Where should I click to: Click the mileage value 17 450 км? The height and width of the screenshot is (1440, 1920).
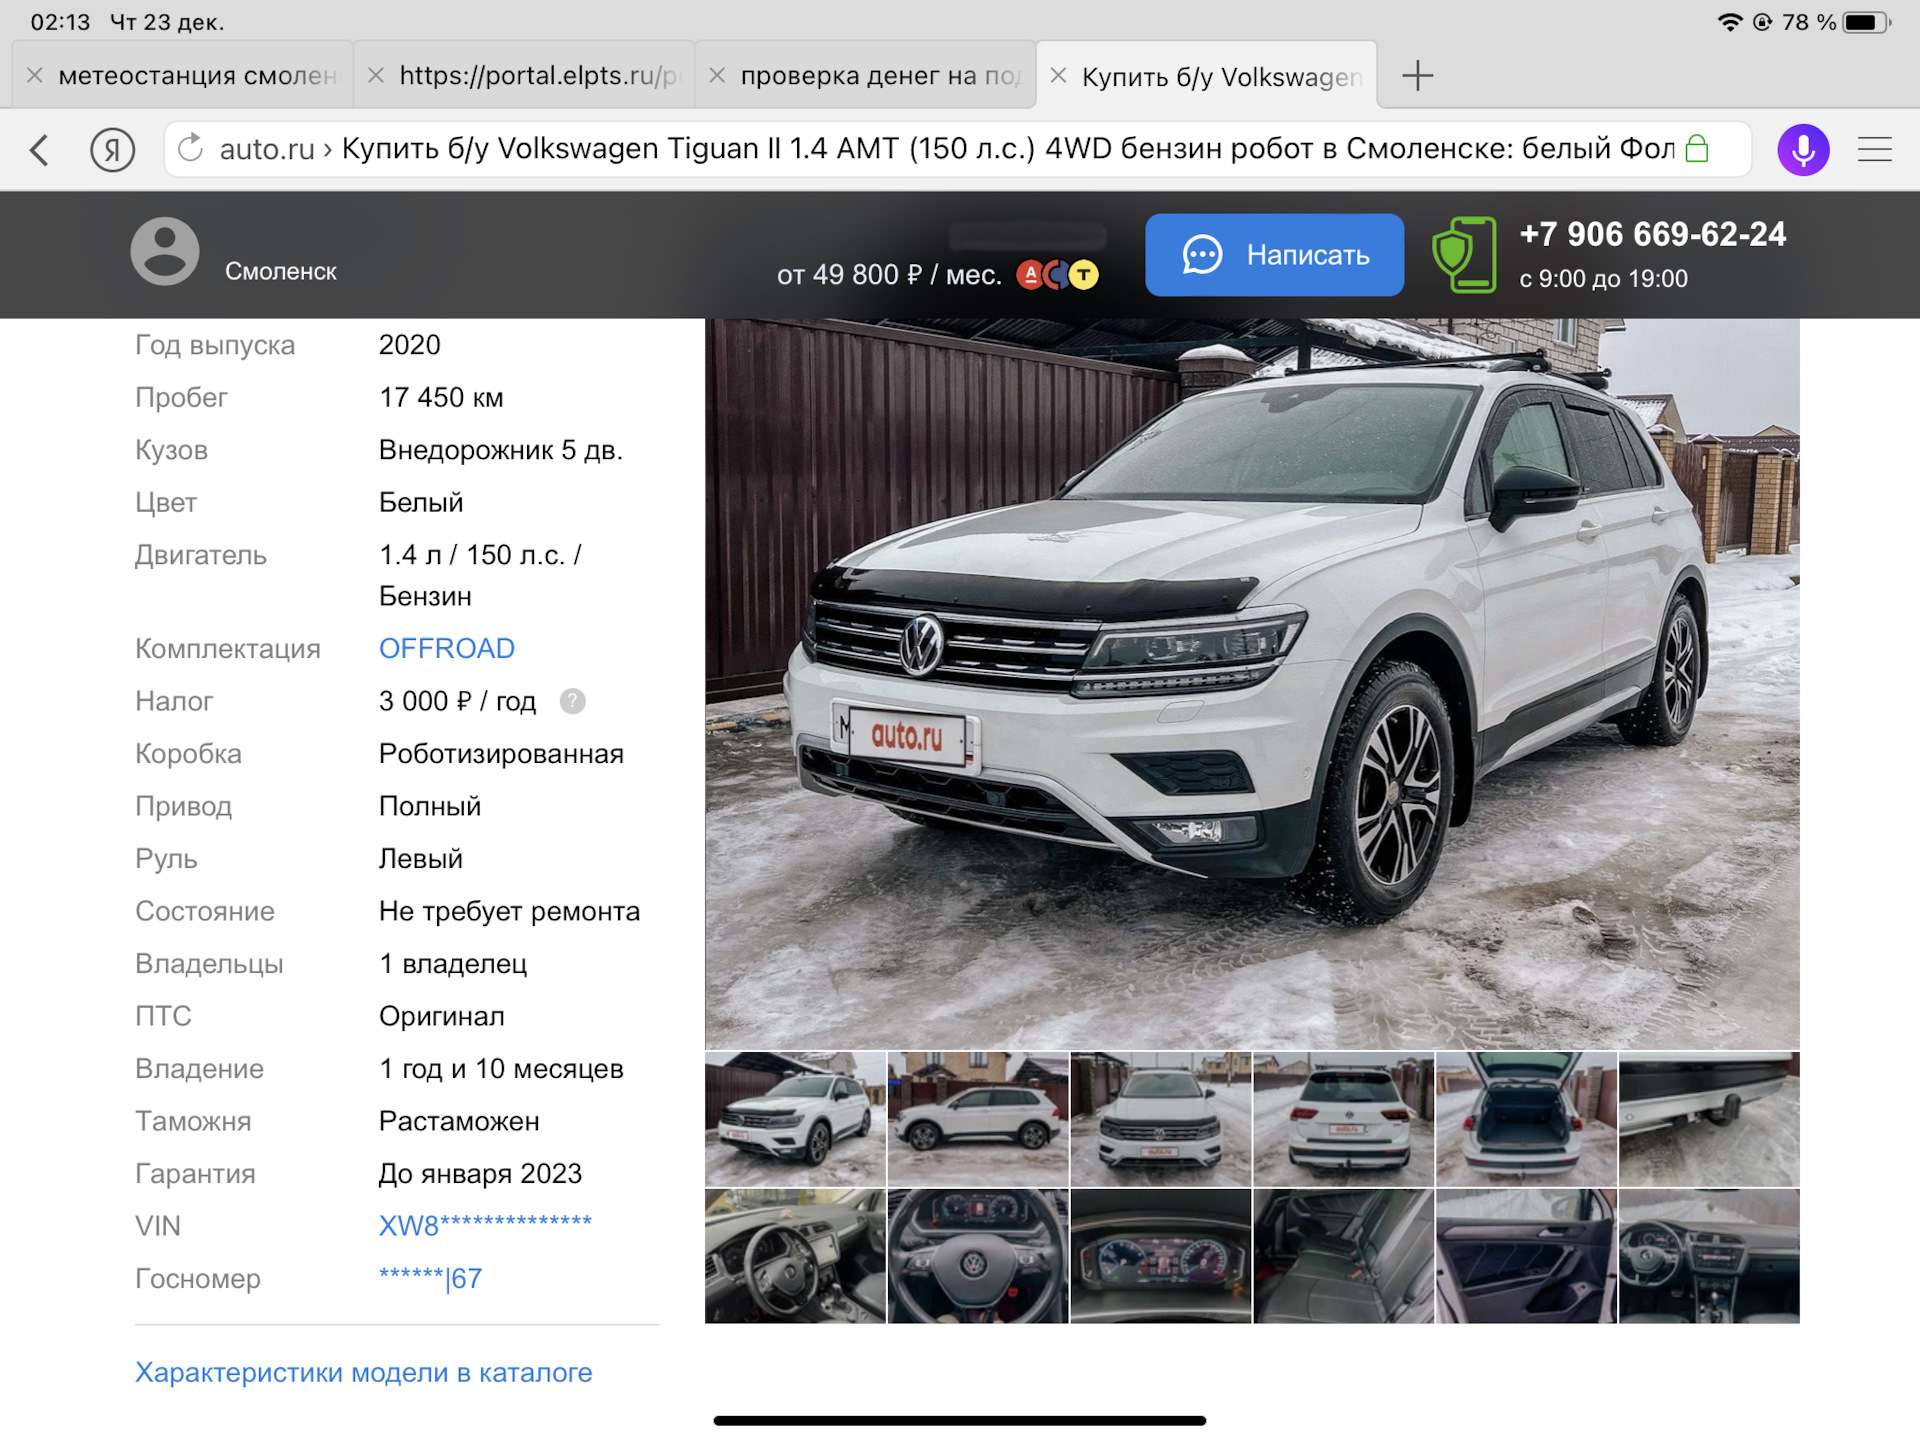441,398
